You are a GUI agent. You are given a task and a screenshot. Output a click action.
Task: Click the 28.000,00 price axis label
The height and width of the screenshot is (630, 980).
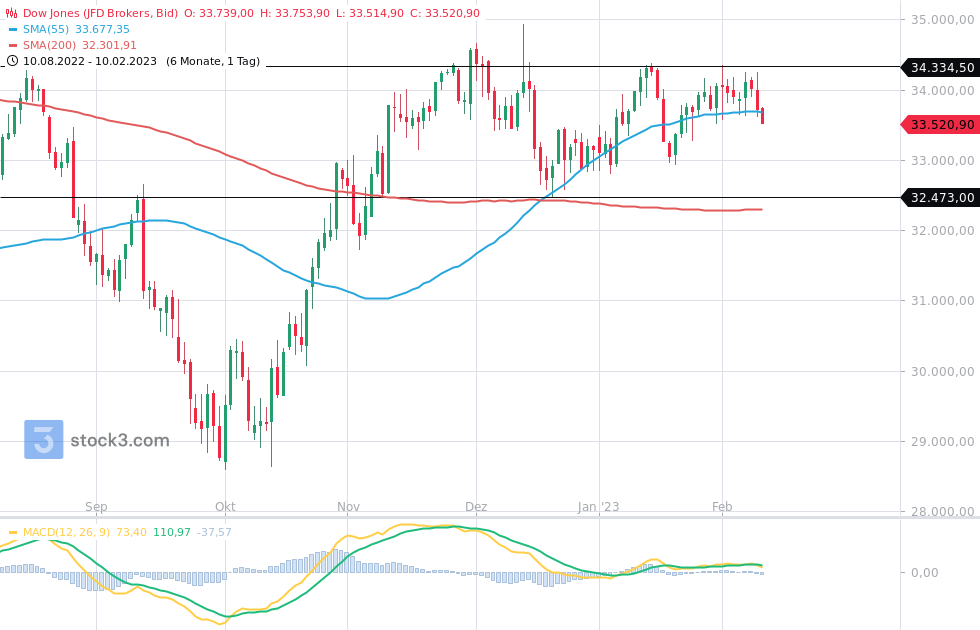942,511
